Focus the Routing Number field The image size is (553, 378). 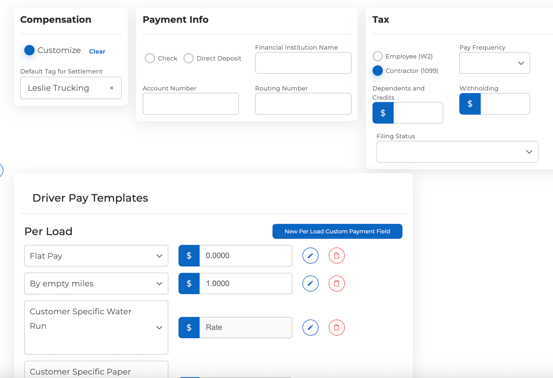pyautogui.click(x=303, y=104)
